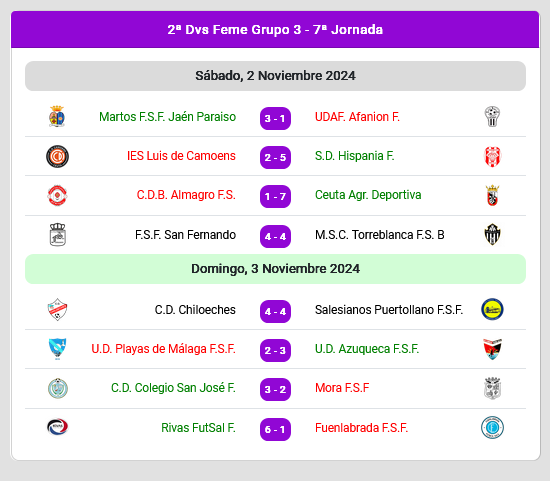Click the C.D. Chiloeches shield badge
Viewport: 550px width, 481px height.
point(57,309)
